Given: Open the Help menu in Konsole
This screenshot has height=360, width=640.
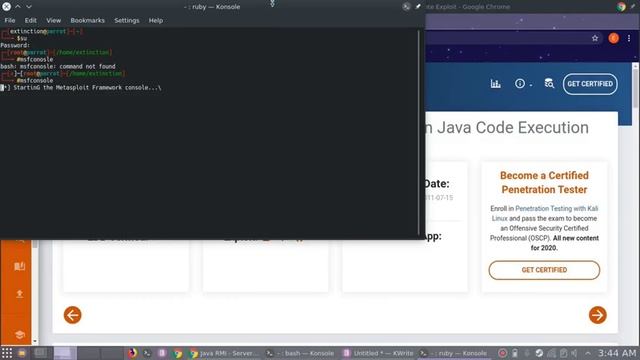Looking at the screenshot, I should tap(156, 20).
